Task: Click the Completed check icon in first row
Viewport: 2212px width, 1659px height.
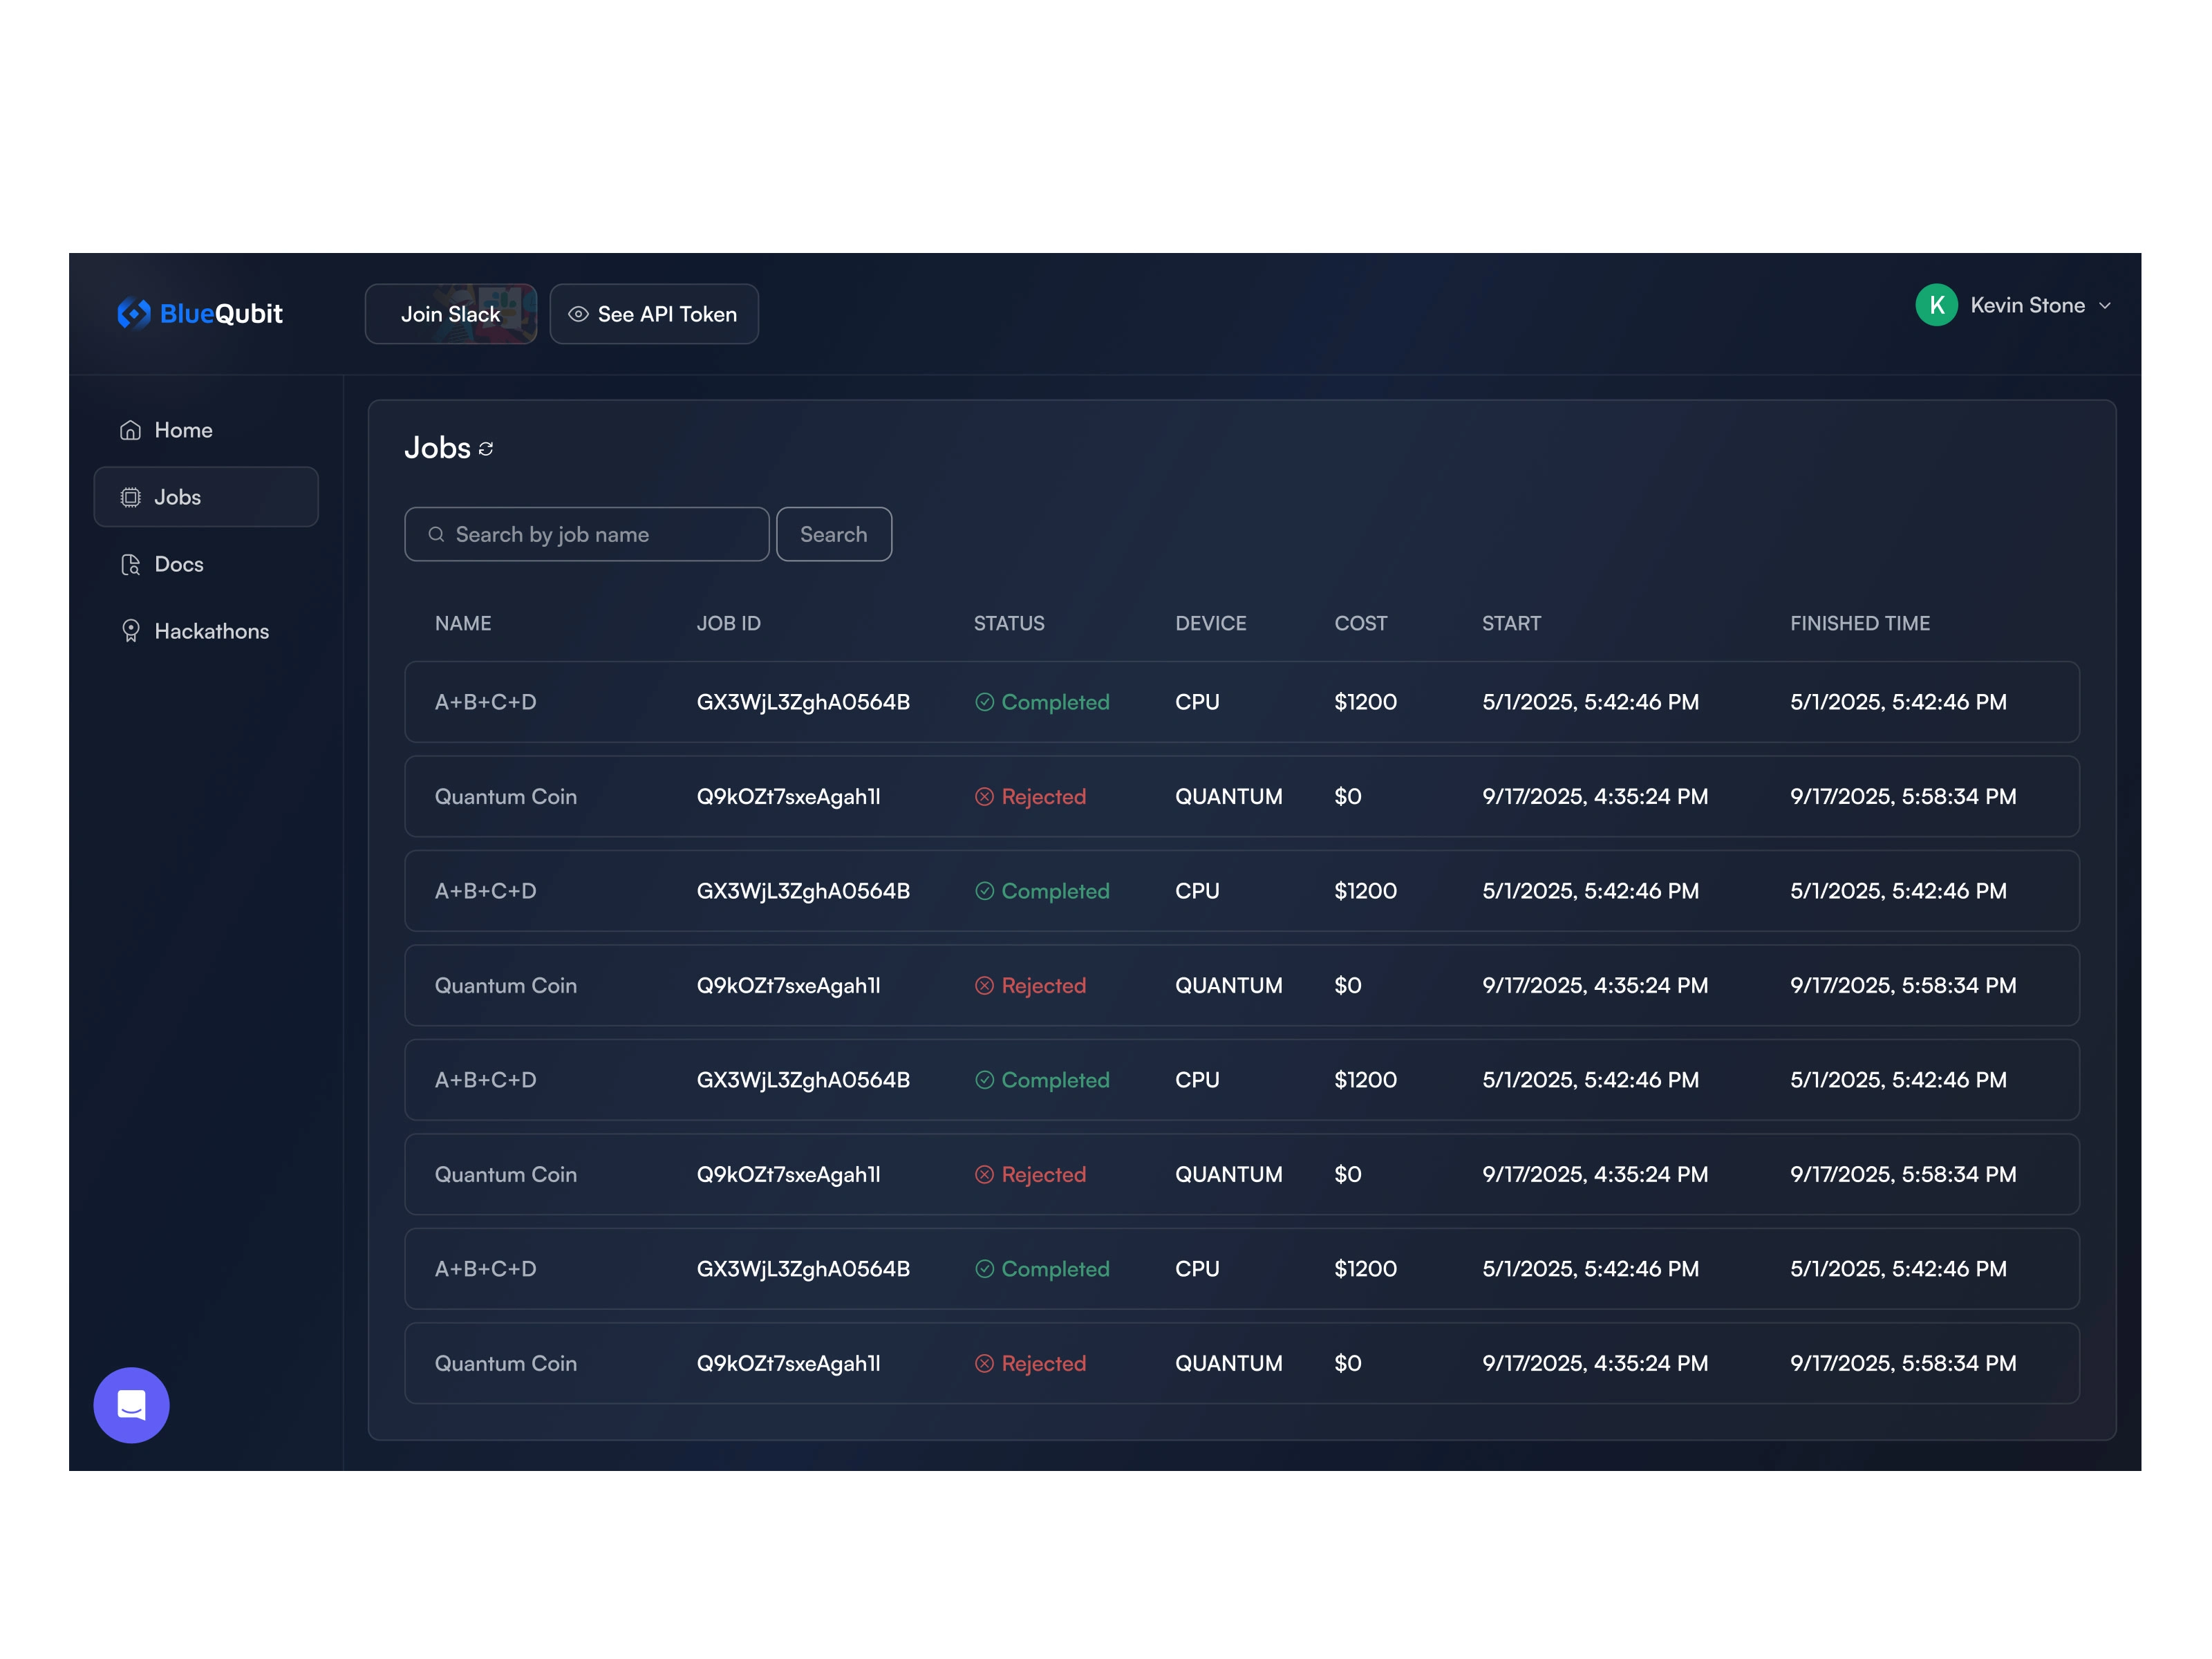Action: tap(984, 702)
